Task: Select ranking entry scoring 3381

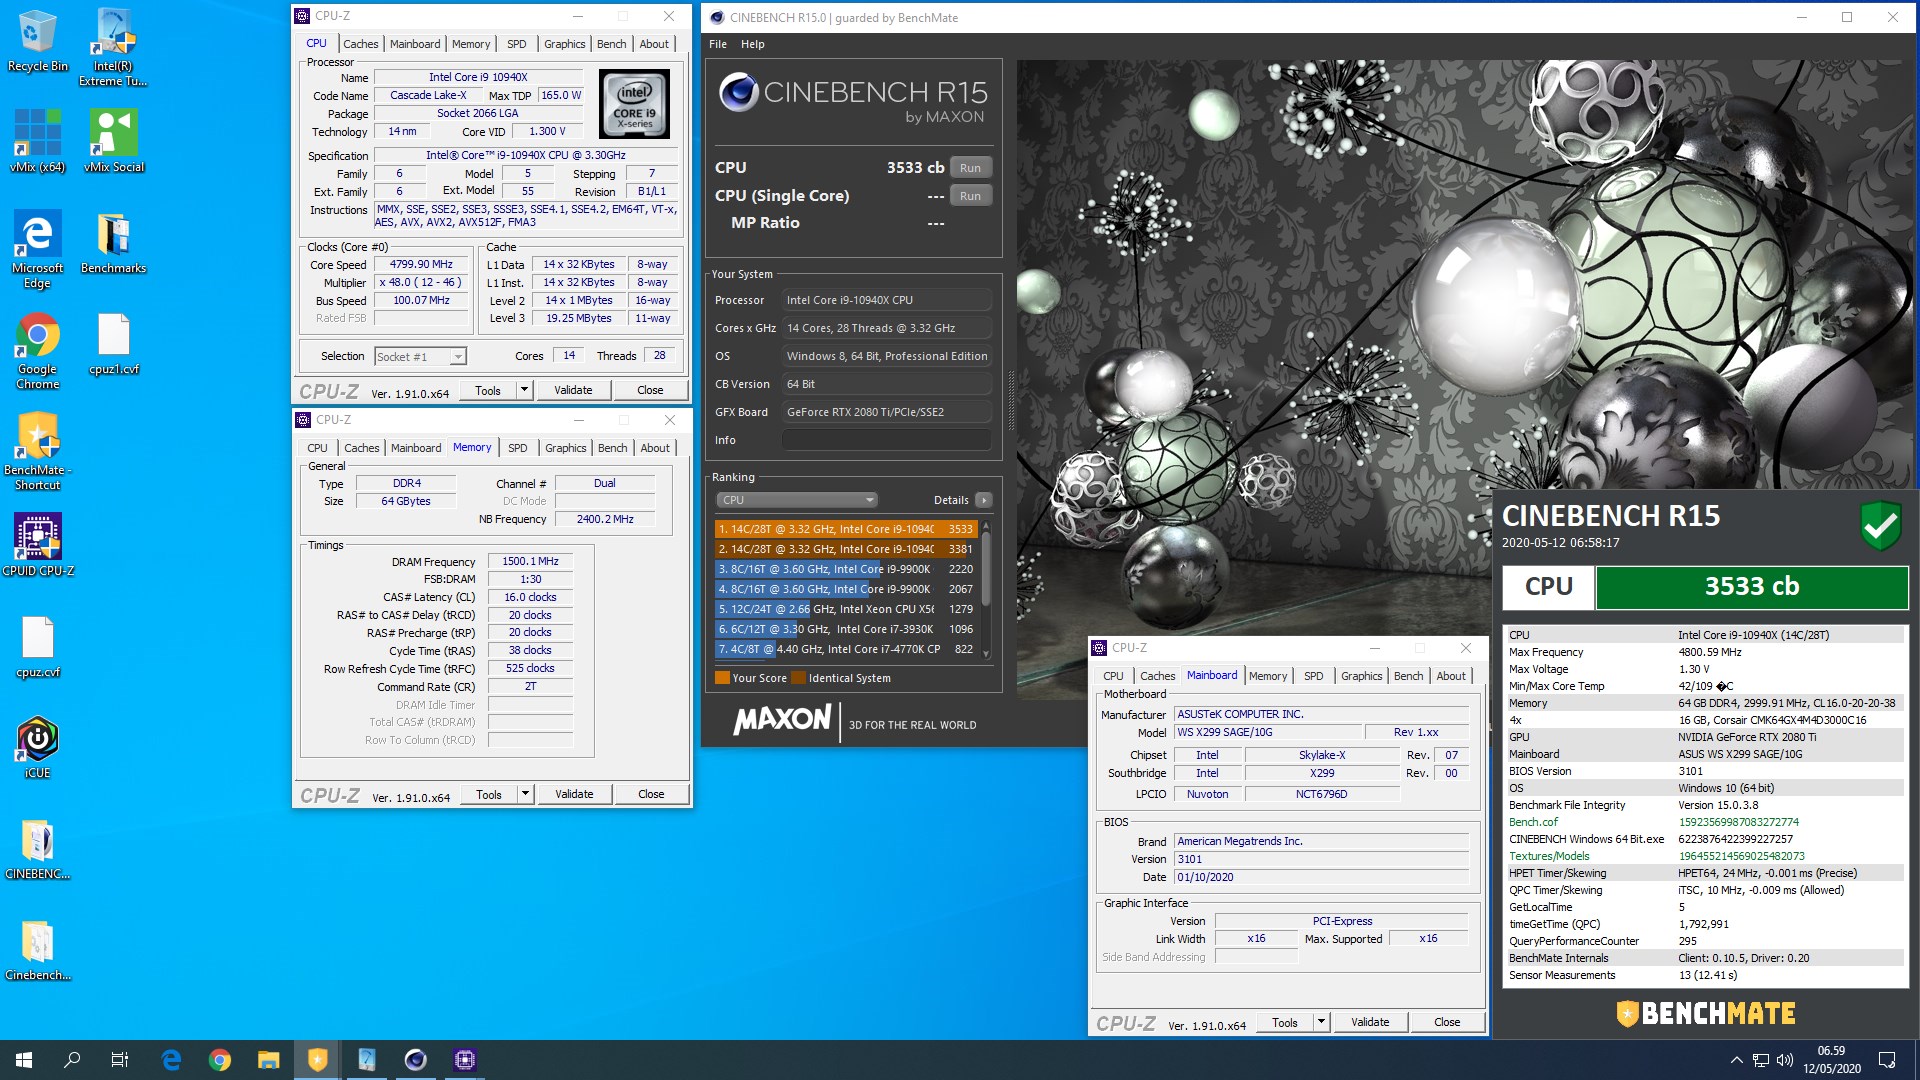Action: coord(846,549)
